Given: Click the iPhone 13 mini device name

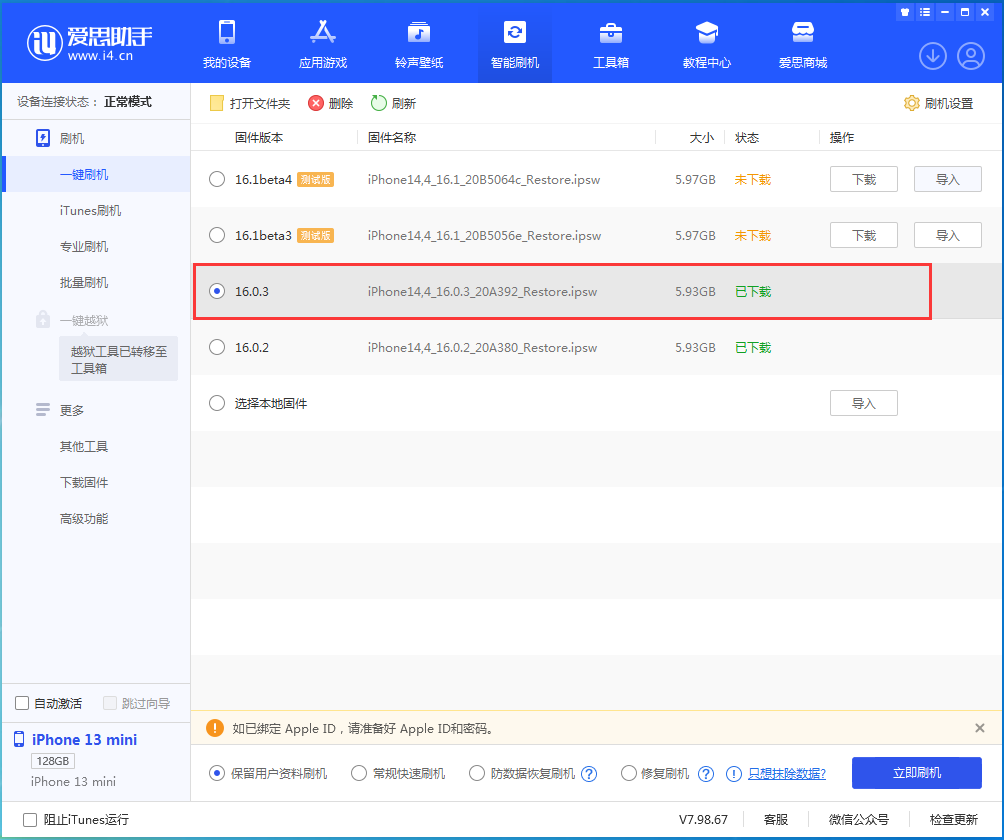Looking at the screenshot, I should [x=85, y=740].
